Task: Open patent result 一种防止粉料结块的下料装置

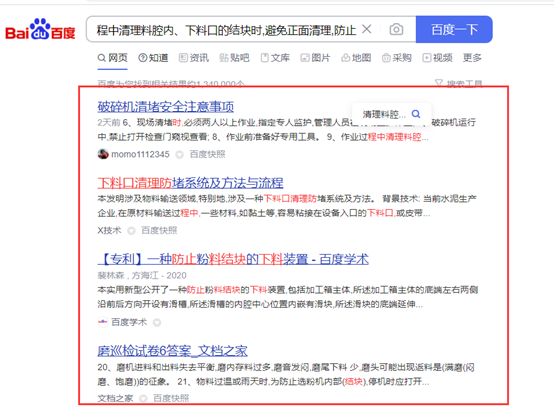Action: click(233, 259)
